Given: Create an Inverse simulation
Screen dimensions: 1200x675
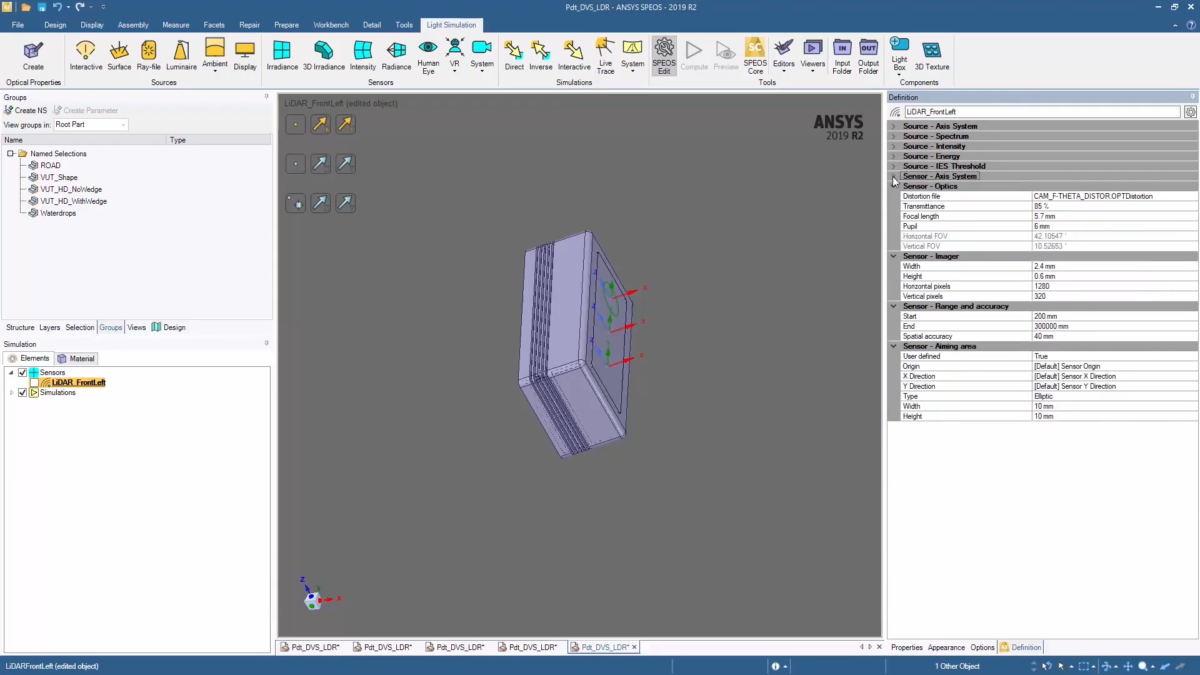Looking at the screenshot, I should pos(541,55).
